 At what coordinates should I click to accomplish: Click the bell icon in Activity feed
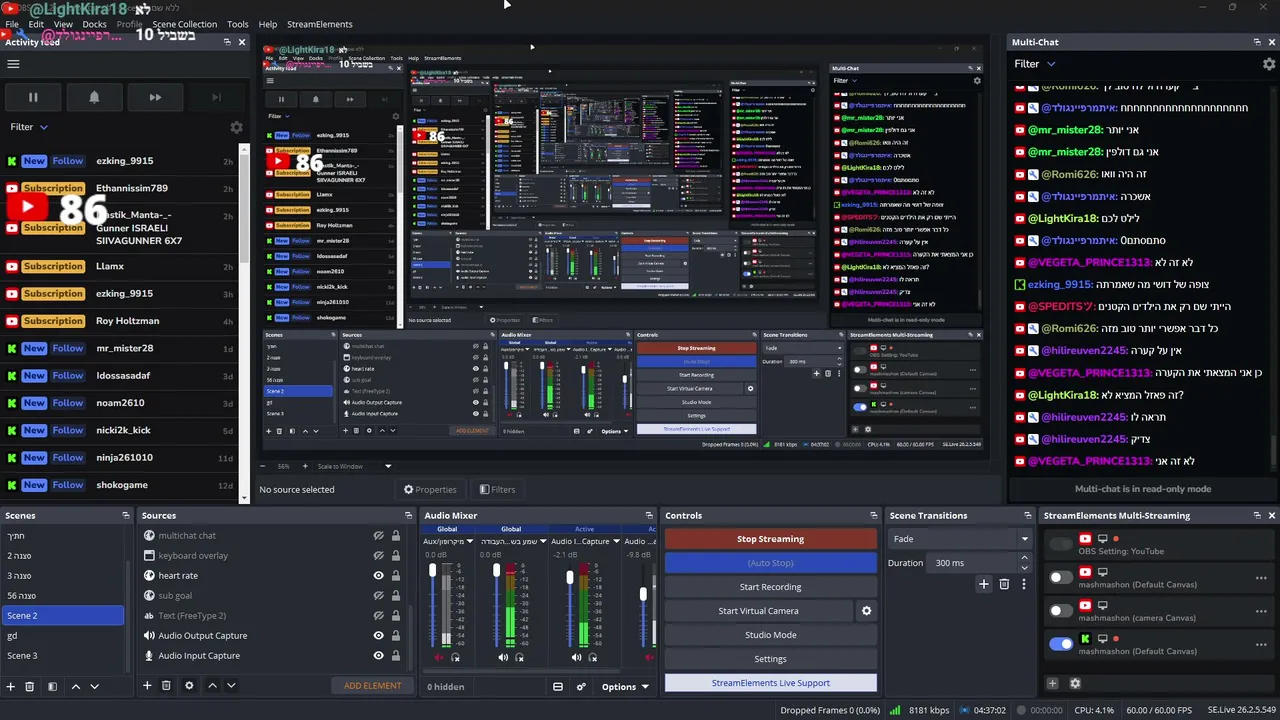coord(94,97)
